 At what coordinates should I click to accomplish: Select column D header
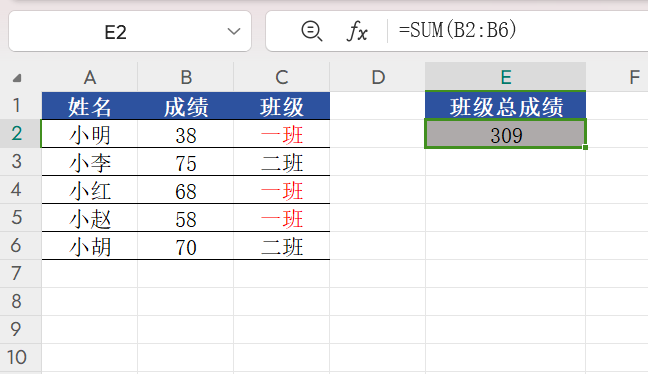pyautogui.click(x=378, y=77)
